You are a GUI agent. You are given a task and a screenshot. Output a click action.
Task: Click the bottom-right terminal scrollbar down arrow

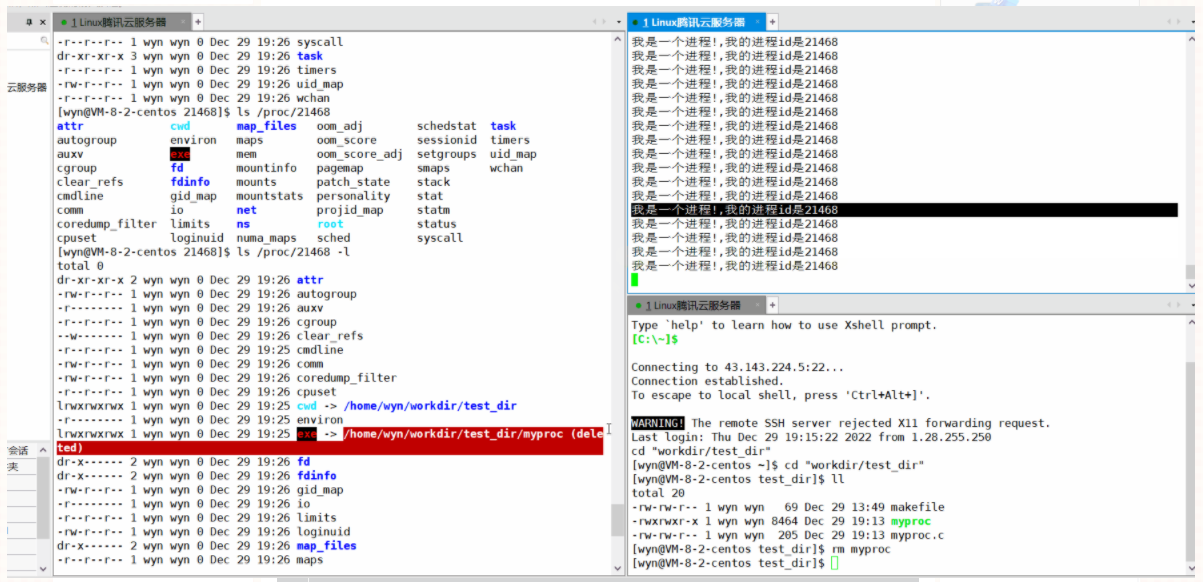pyautogui.click(x=1190, y=567)
